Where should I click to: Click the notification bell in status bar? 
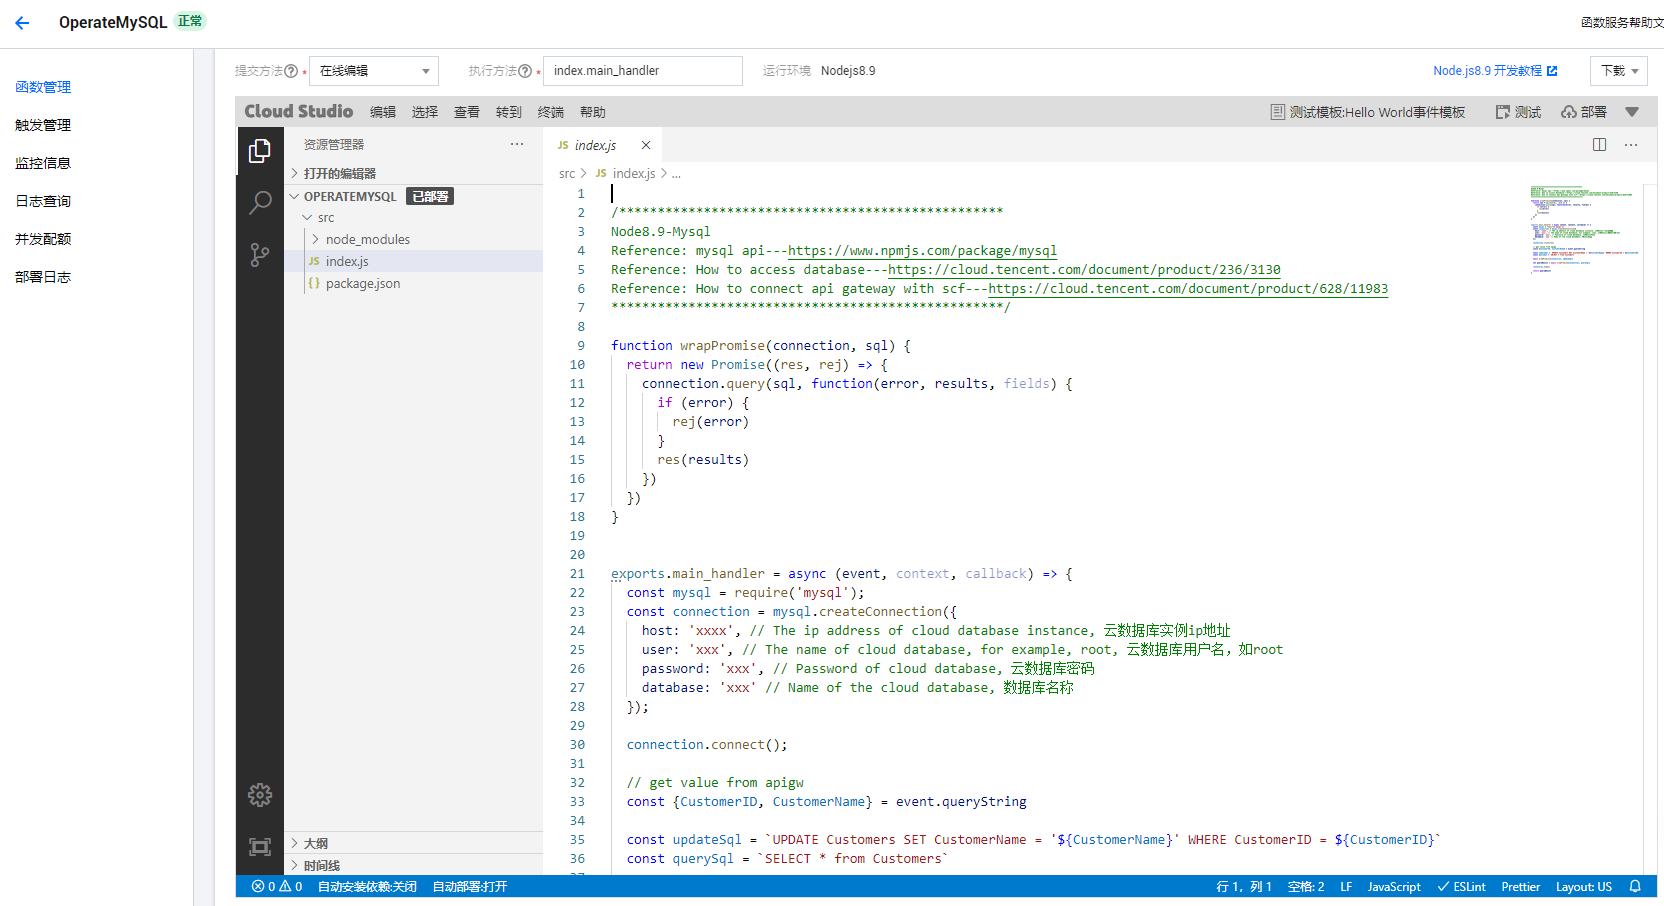(x=1635, y=887)
